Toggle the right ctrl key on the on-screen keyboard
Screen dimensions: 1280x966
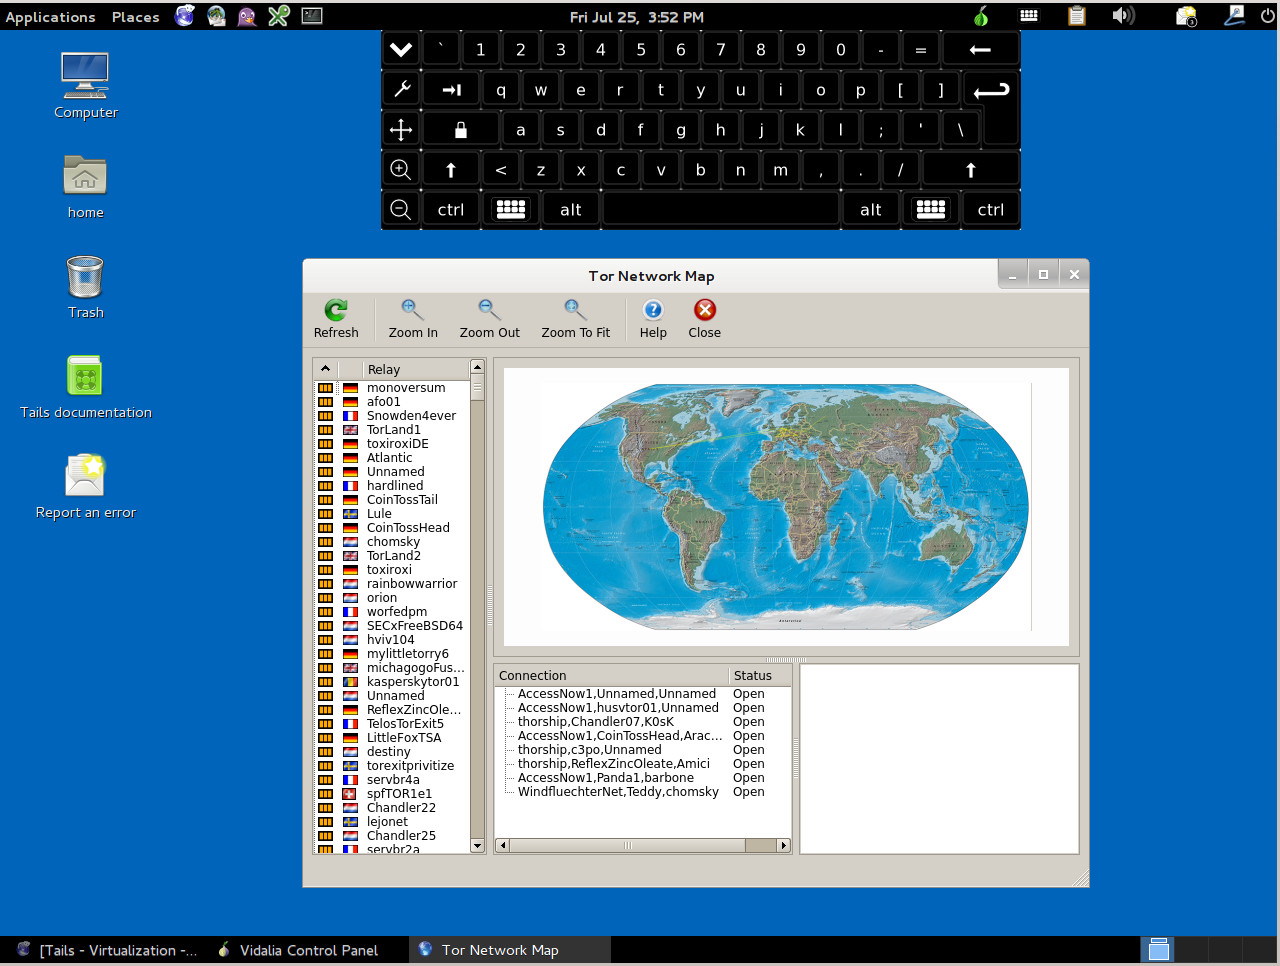(x=991, y=209)
